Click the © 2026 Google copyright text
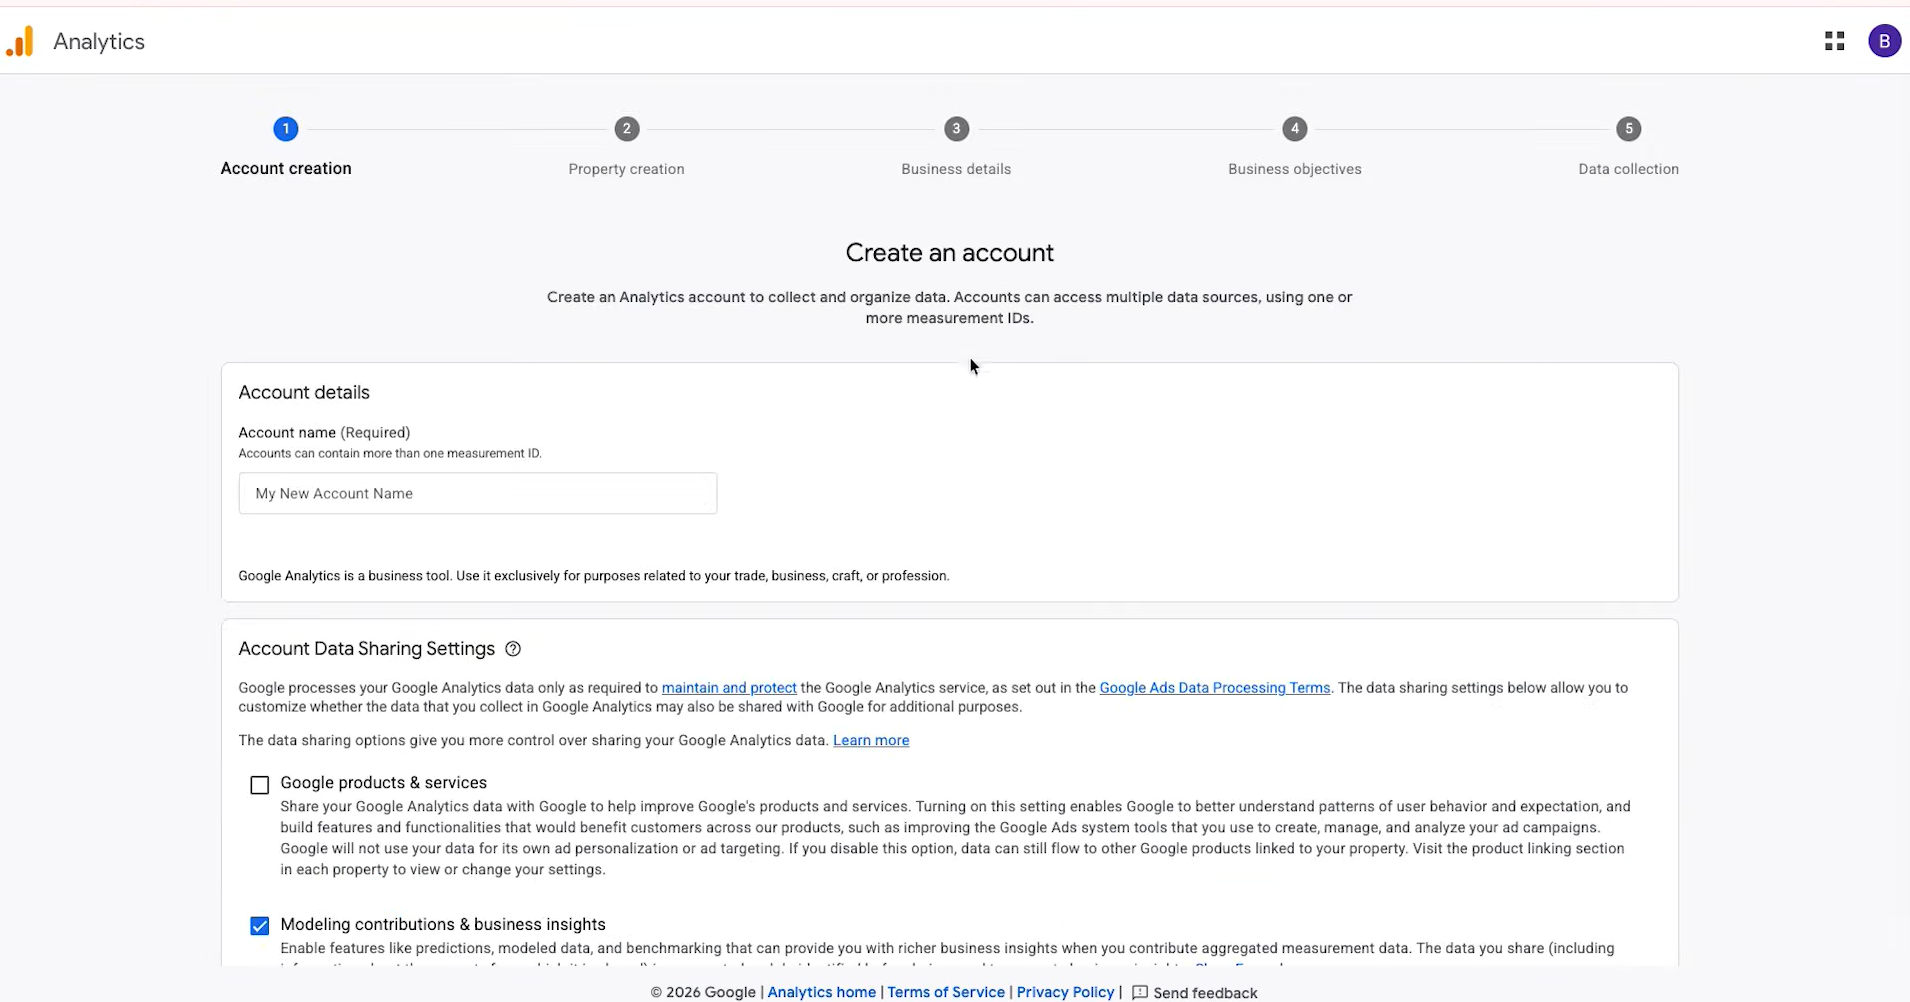The image size is (1910, 1002). [703, 992]
